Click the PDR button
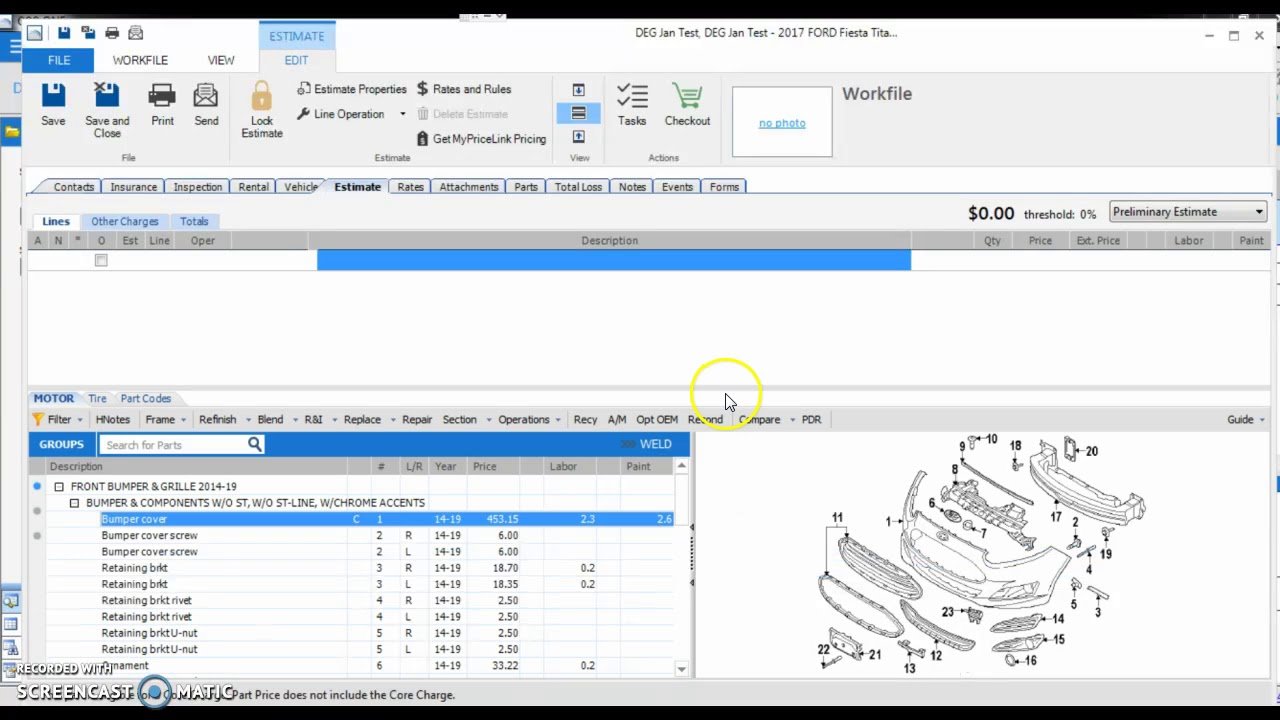The image size is (1280, 720). pos(811,420)
